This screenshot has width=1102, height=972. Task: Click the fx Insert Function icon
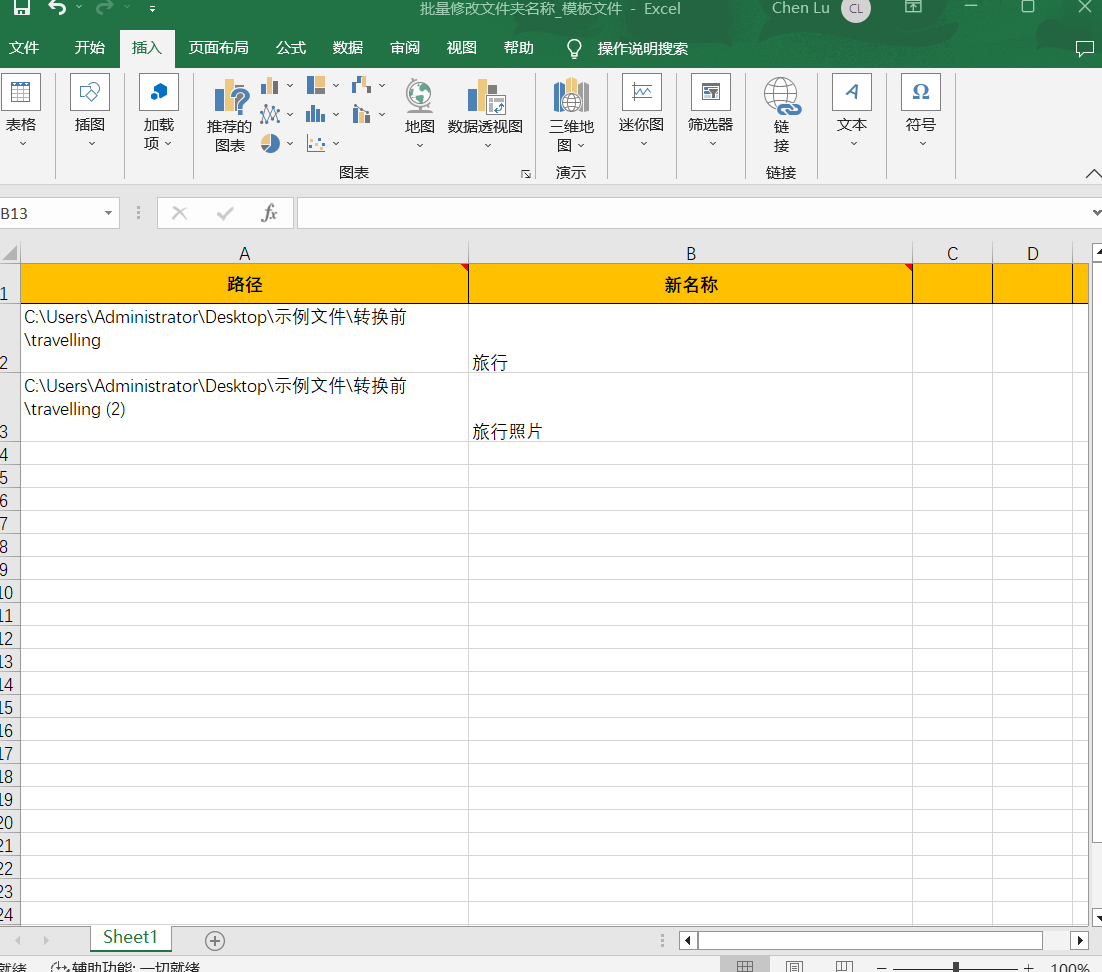(x=267, y=212)
